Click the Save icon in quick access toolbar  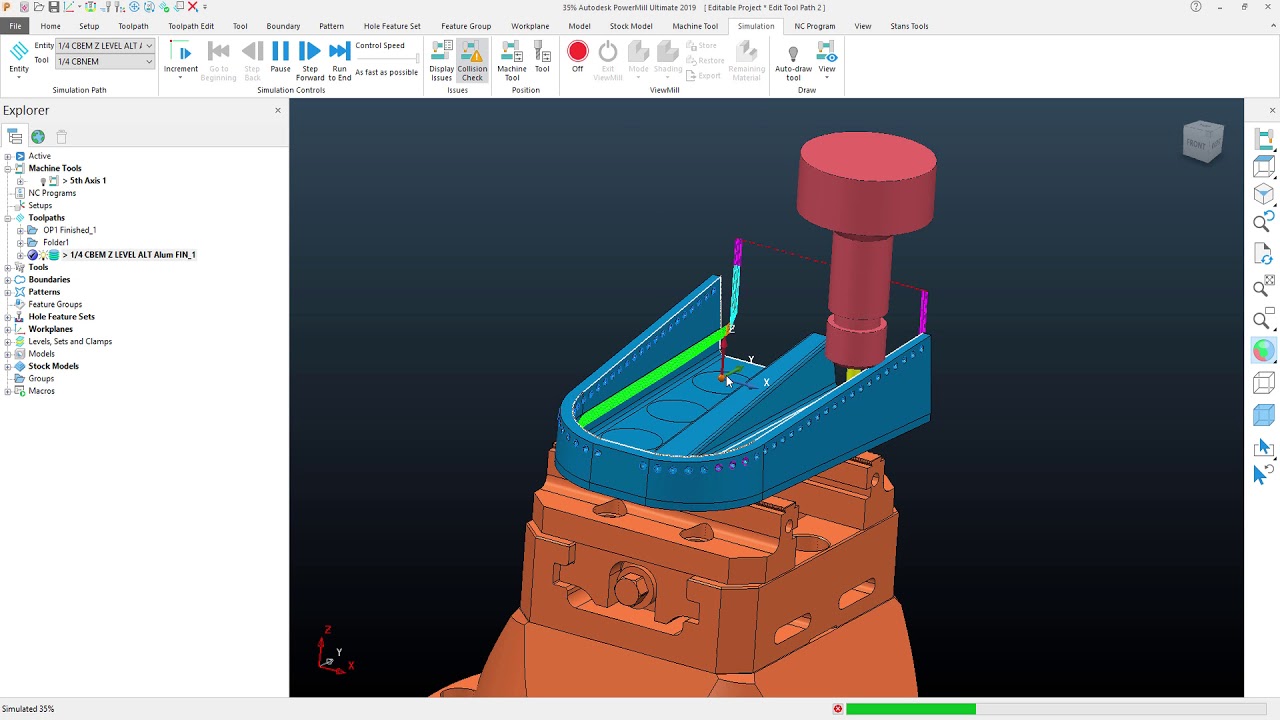pos(53,7)
